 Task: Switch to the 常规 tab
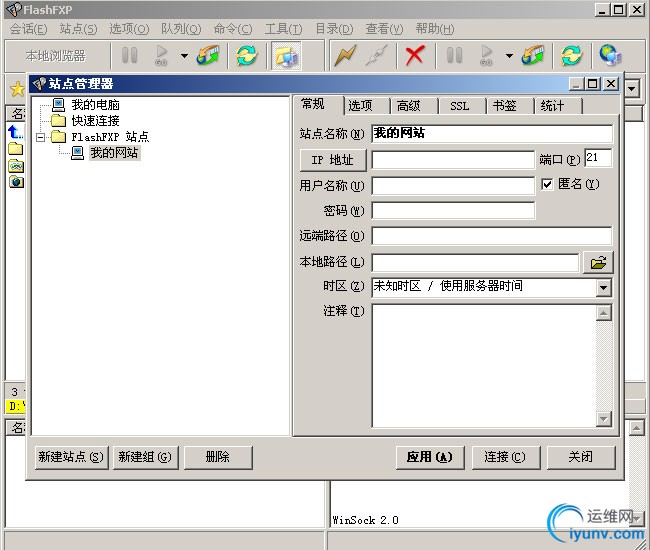[318, 105]
